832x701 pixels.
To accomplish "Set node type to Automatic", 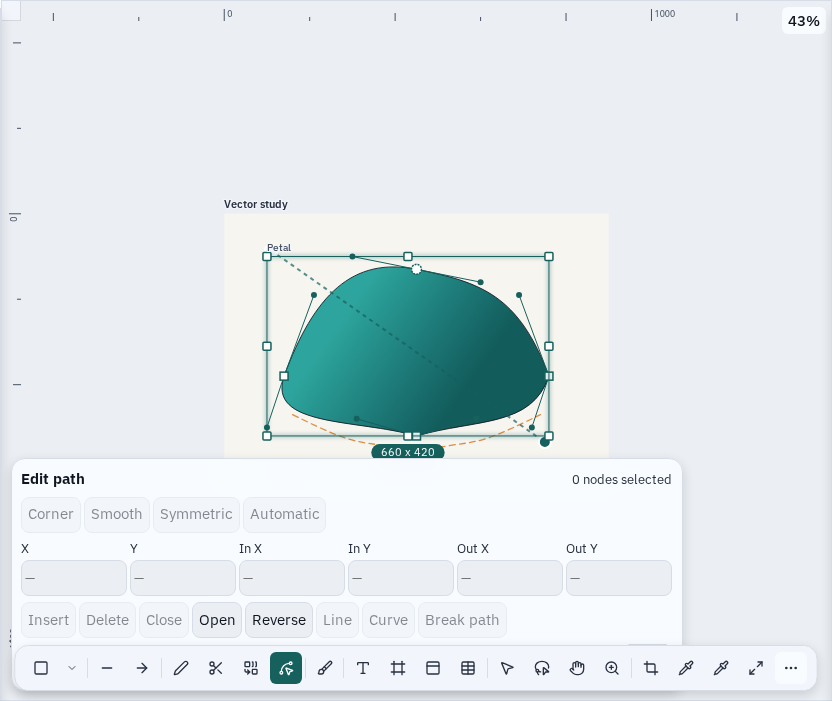I will point(284,514).
